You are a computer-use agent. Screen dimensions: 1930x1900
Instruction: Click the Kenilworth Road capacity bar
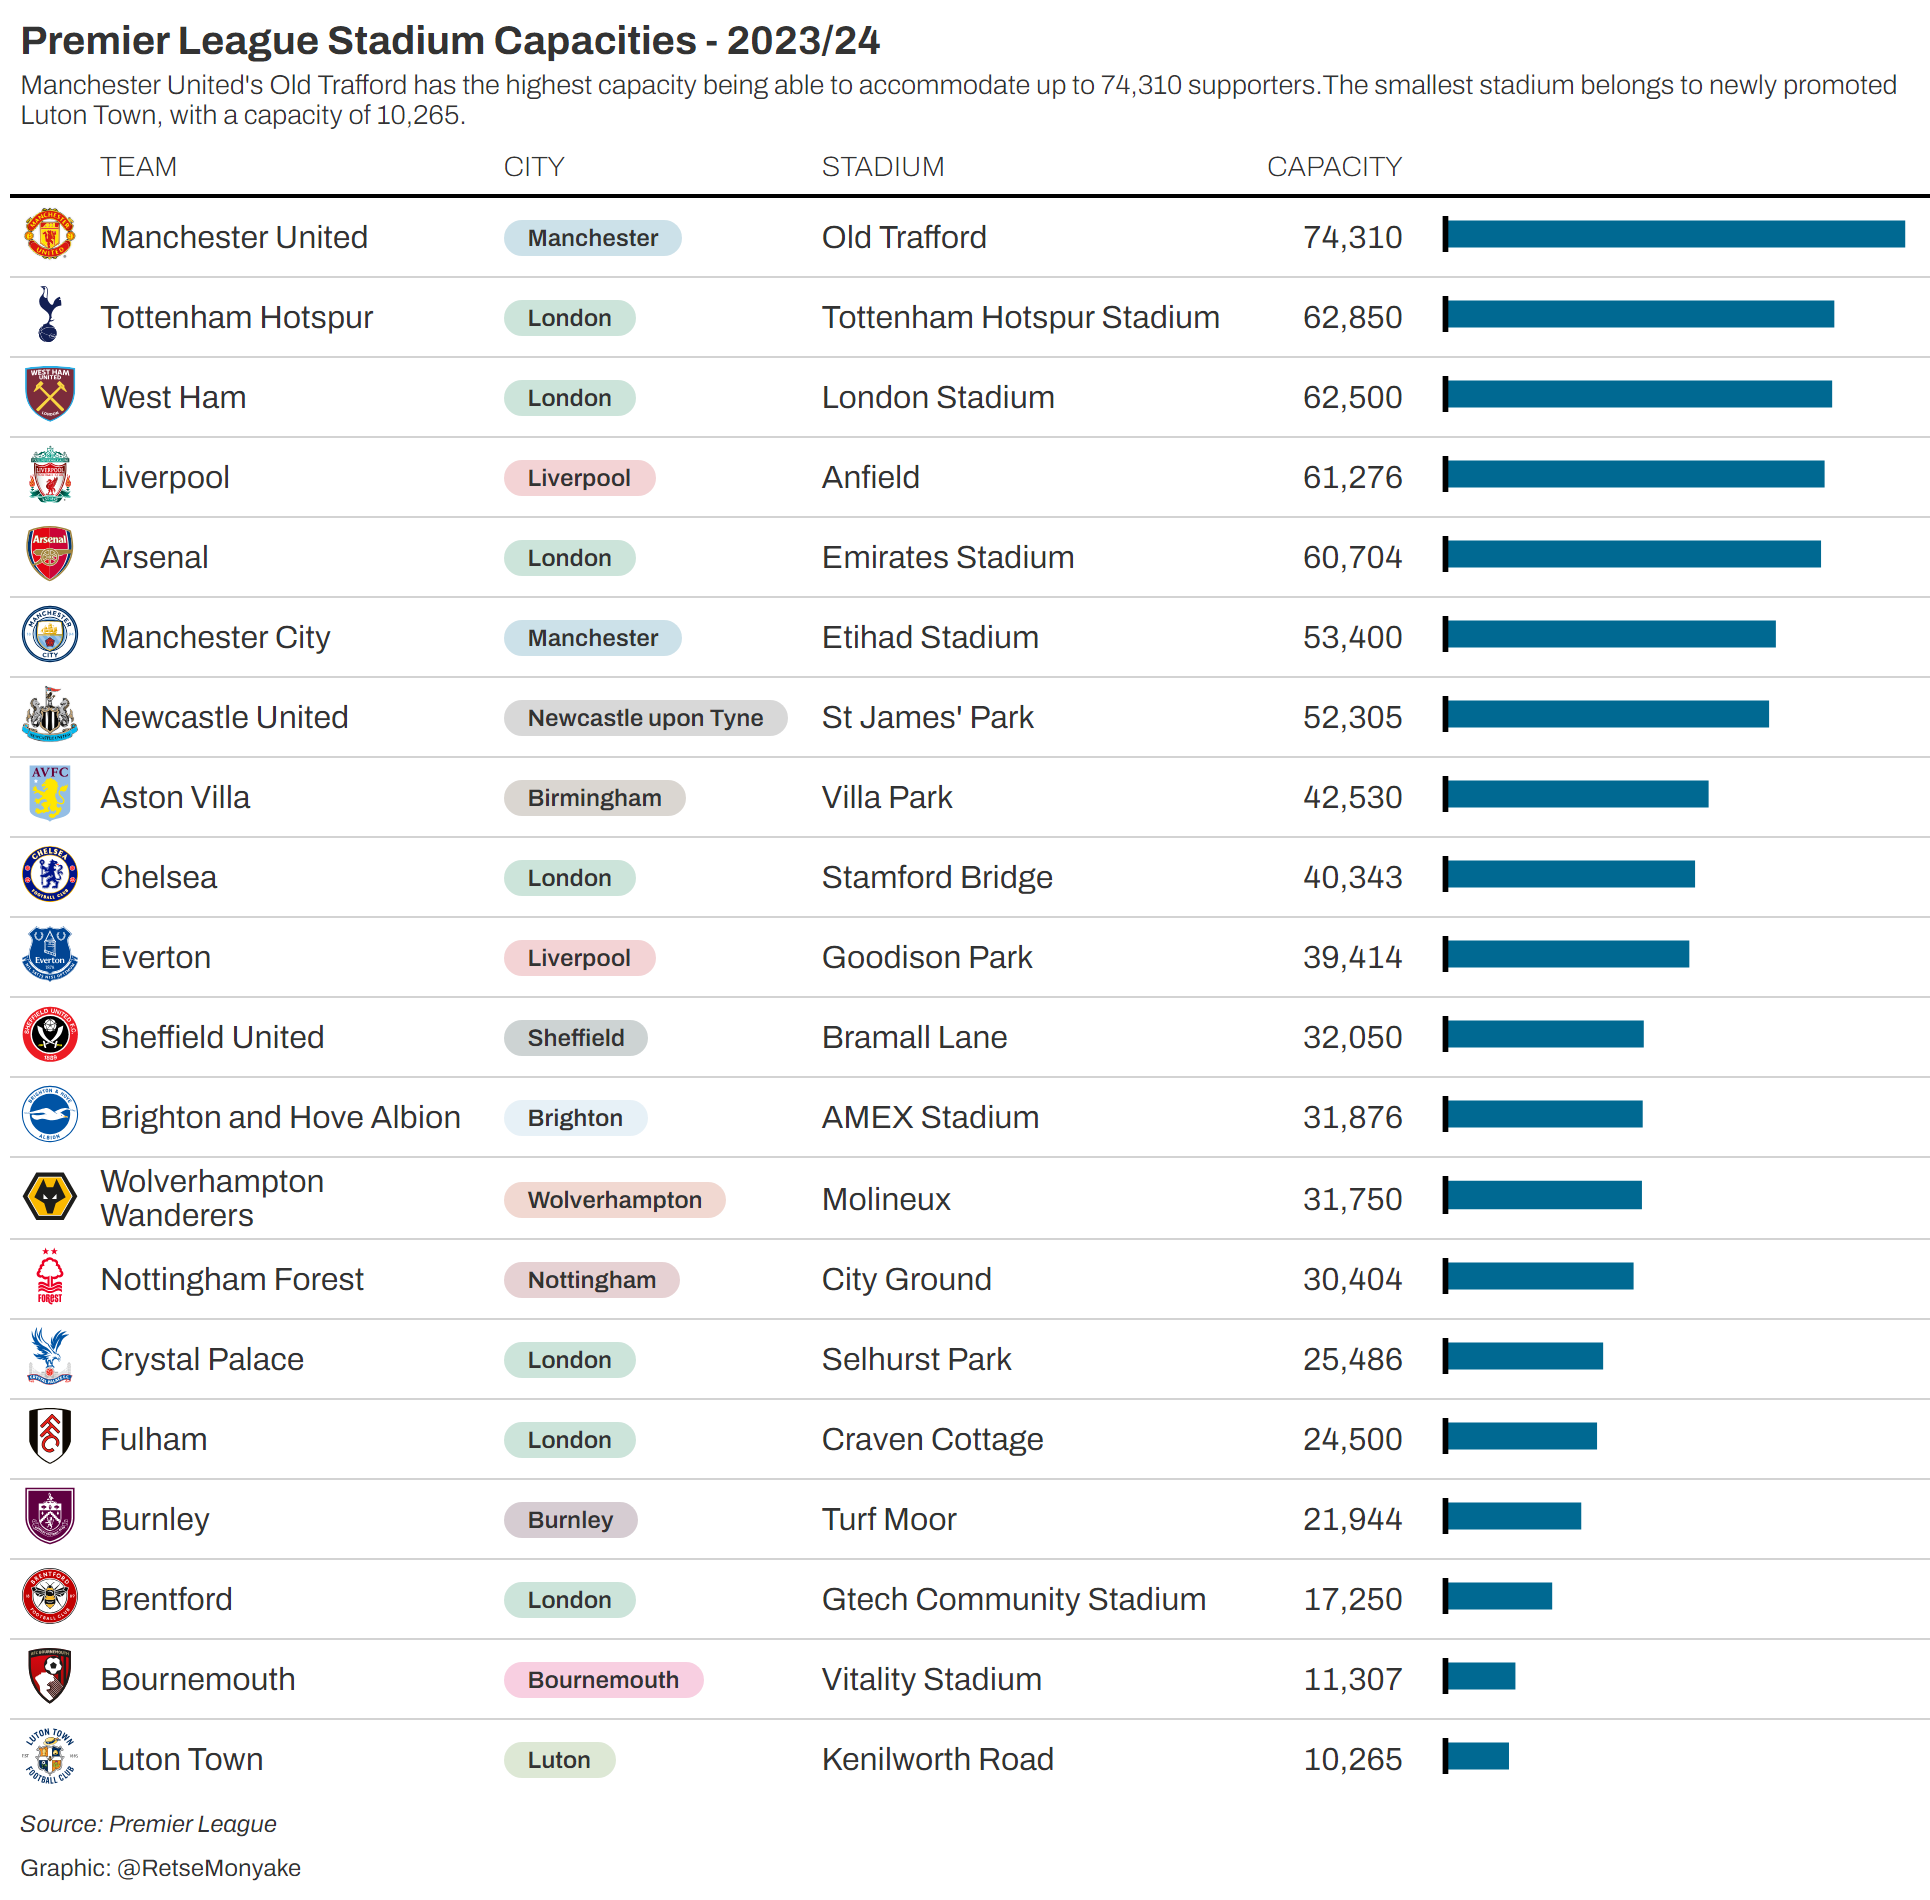[1477, 1757]
